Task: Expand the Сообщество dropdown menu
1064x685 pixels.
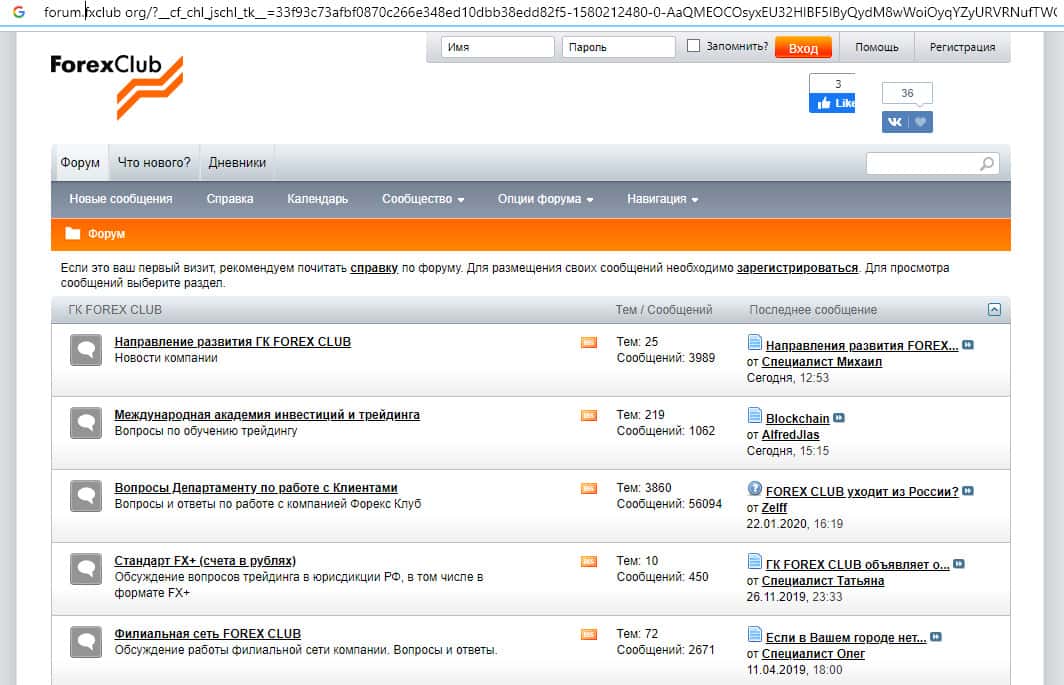Action: coord(422,199)
